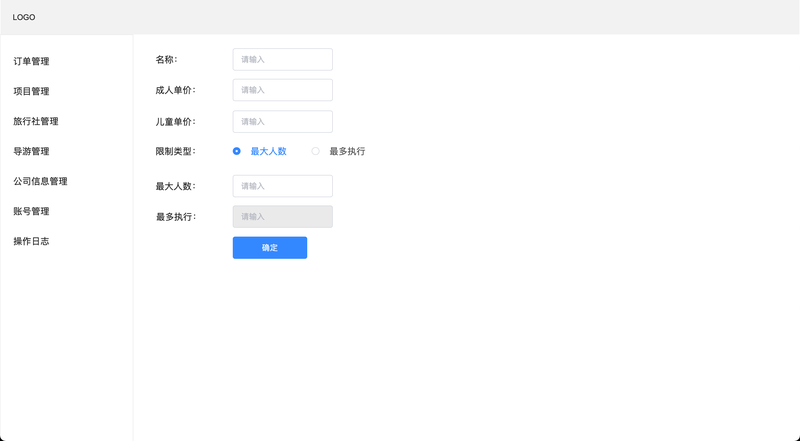The image size is (800, 441).
Task: Choose the 最多执行 radio option
Action: coord(315,151)
